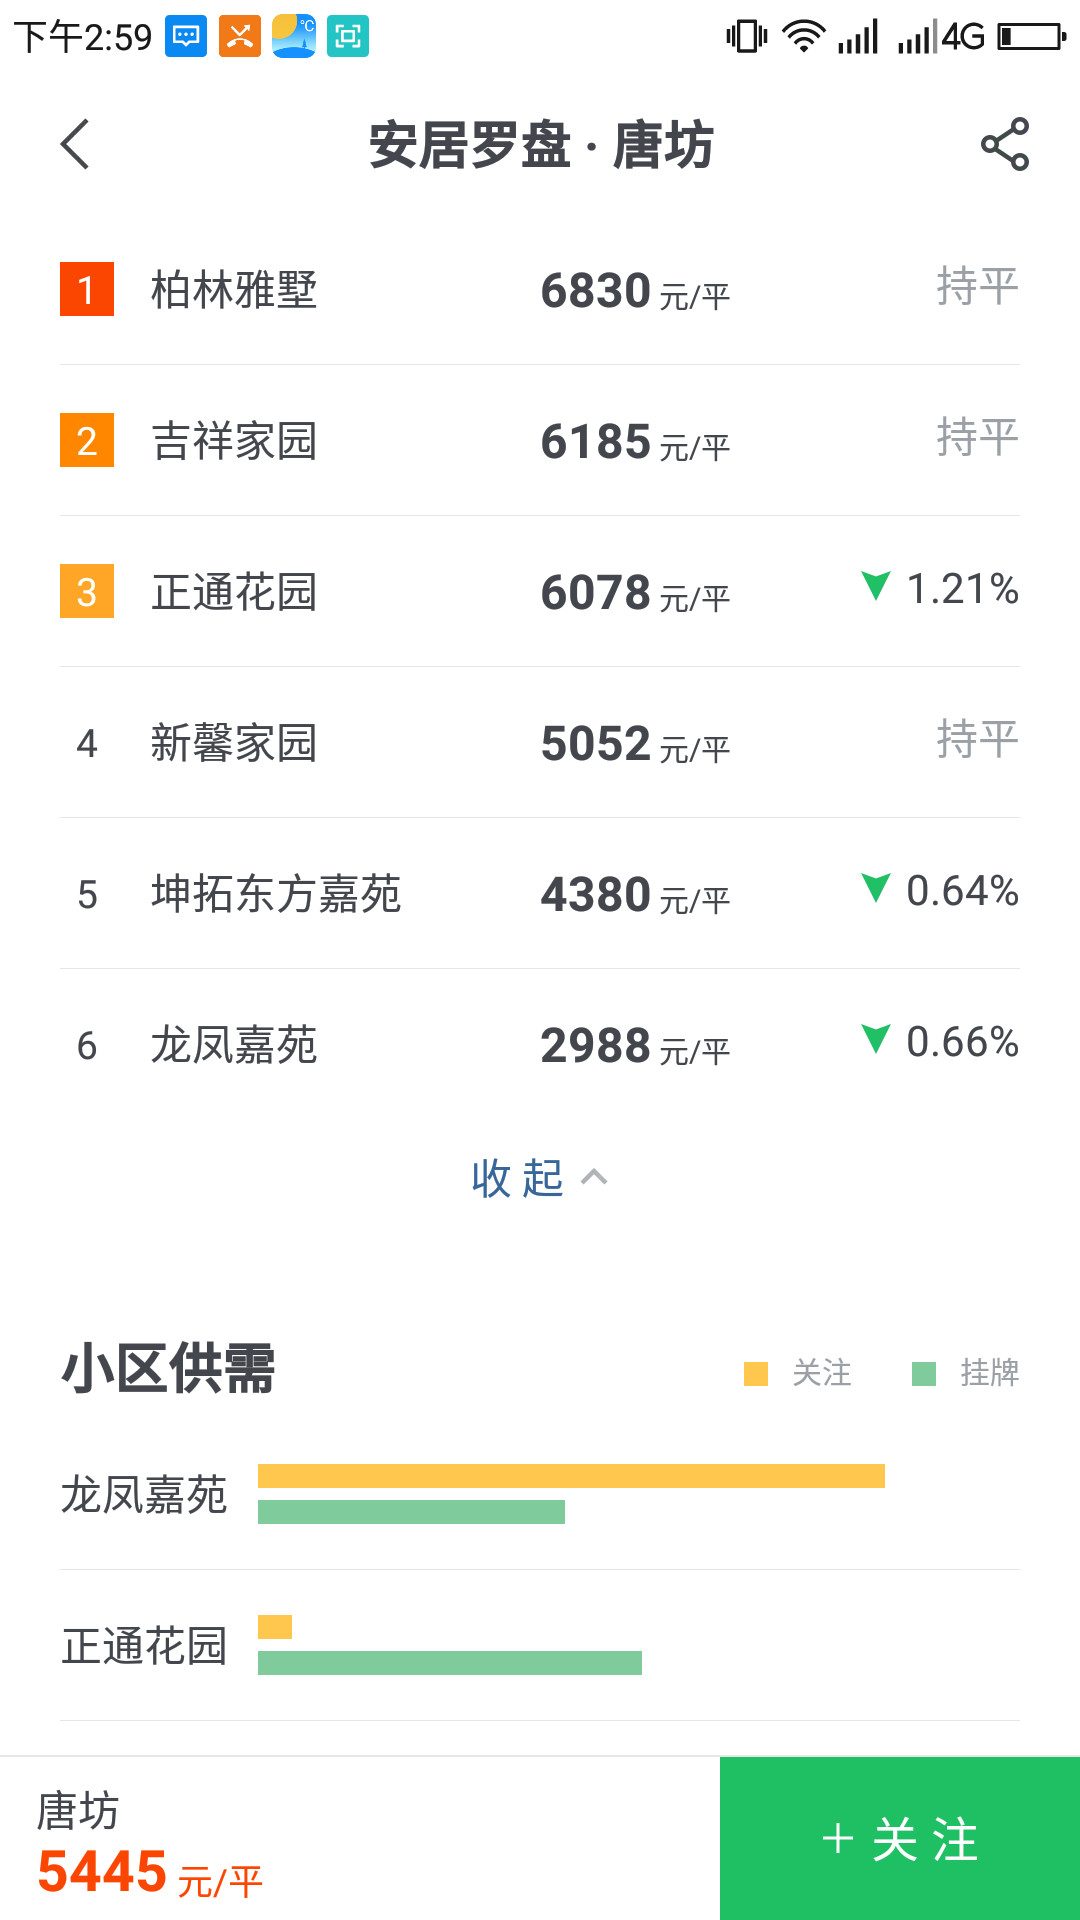
Task: Open the share icon
Action: [x=1004, y=144]
